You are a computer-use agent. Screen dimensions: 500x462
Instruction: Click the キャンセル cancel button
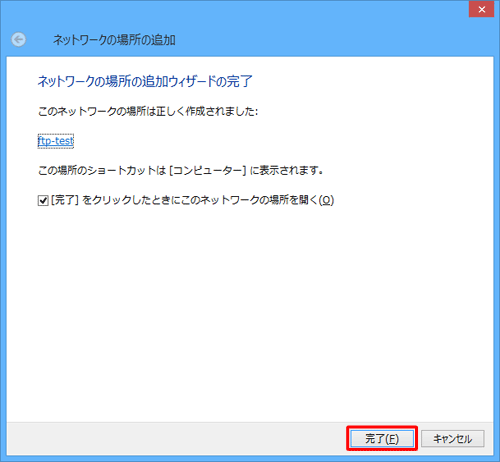pos(453,439)
